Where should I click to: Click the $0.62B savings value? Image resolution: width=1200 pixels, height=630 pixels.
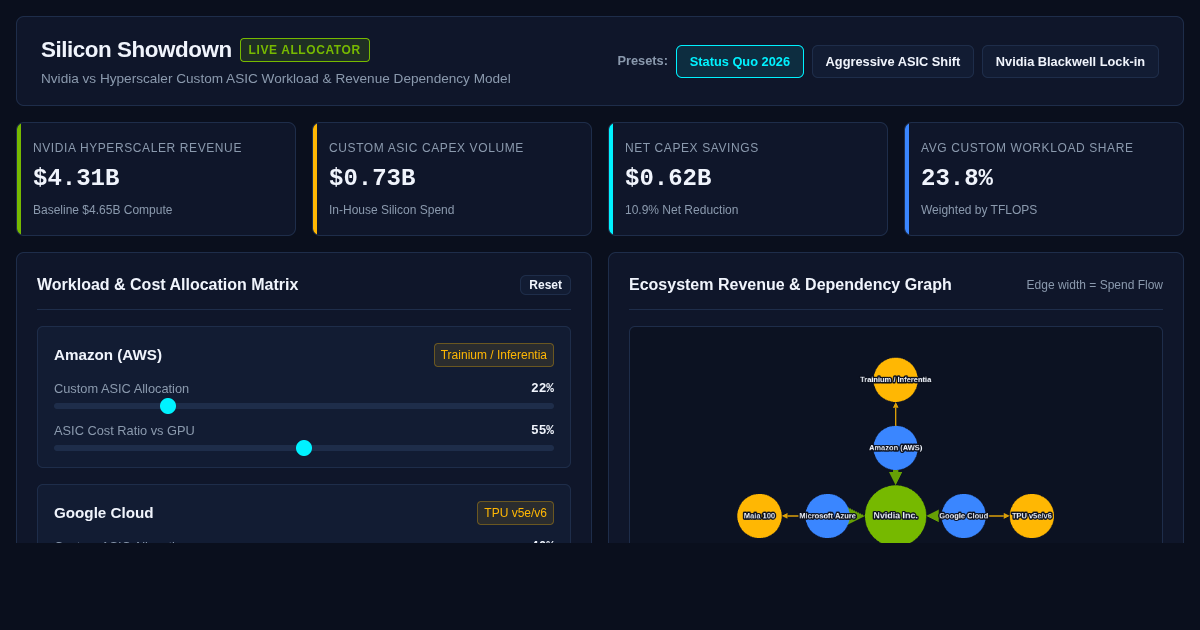click(x=668, y=178)
